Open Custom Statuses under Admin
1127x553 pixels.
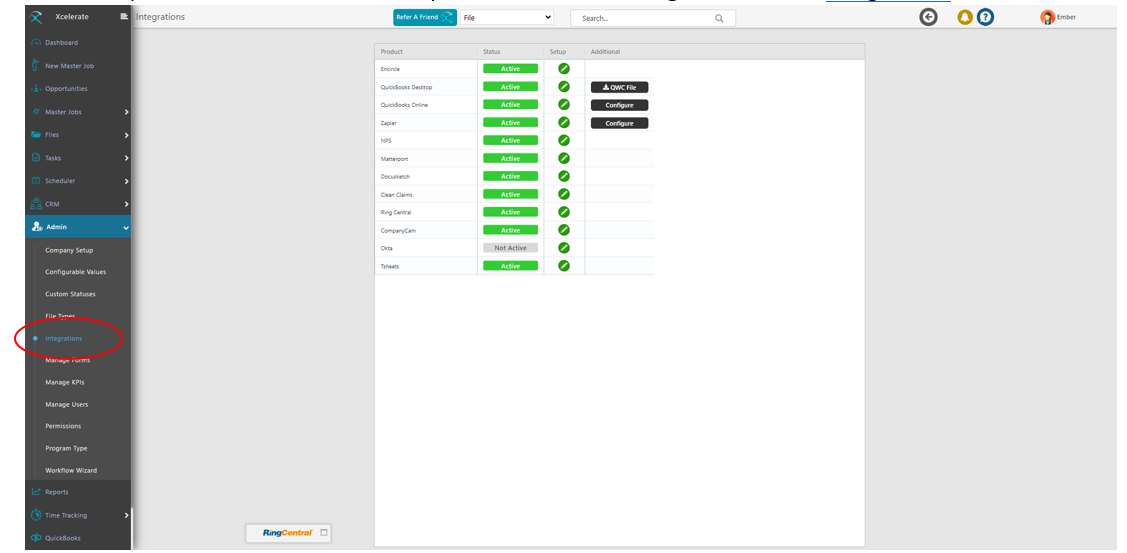click(x=70, y=294)
